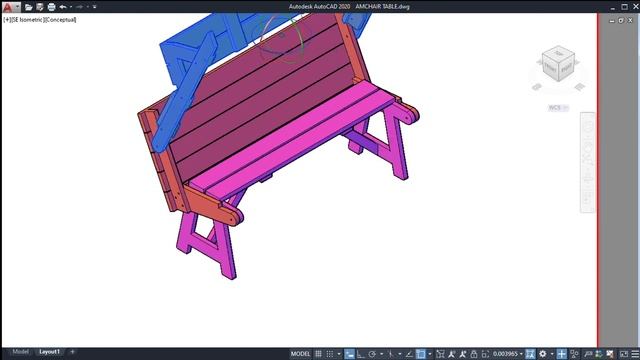Open the redo history dropdown arrow
Image resolution: width=640 pixels, height=360 pixels.
[87, 7]
